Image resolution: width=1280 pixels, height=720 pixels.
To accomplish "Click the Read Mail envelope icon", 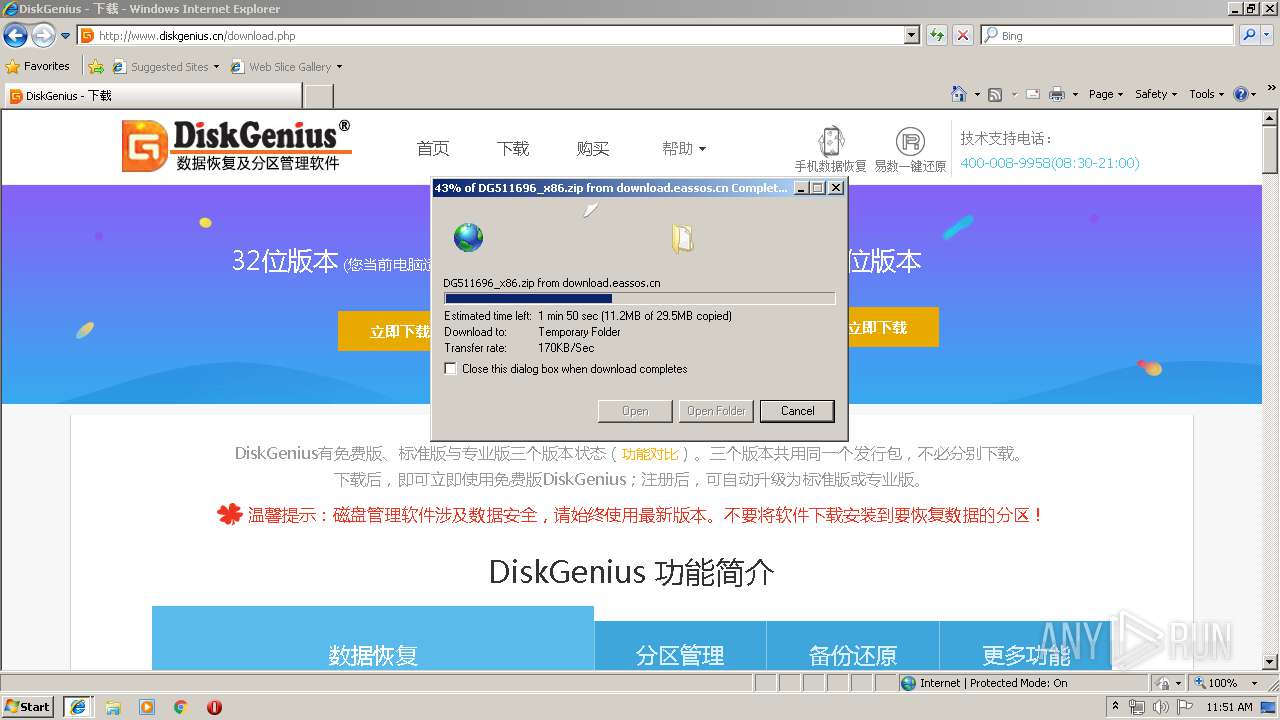I will 1032,94.
